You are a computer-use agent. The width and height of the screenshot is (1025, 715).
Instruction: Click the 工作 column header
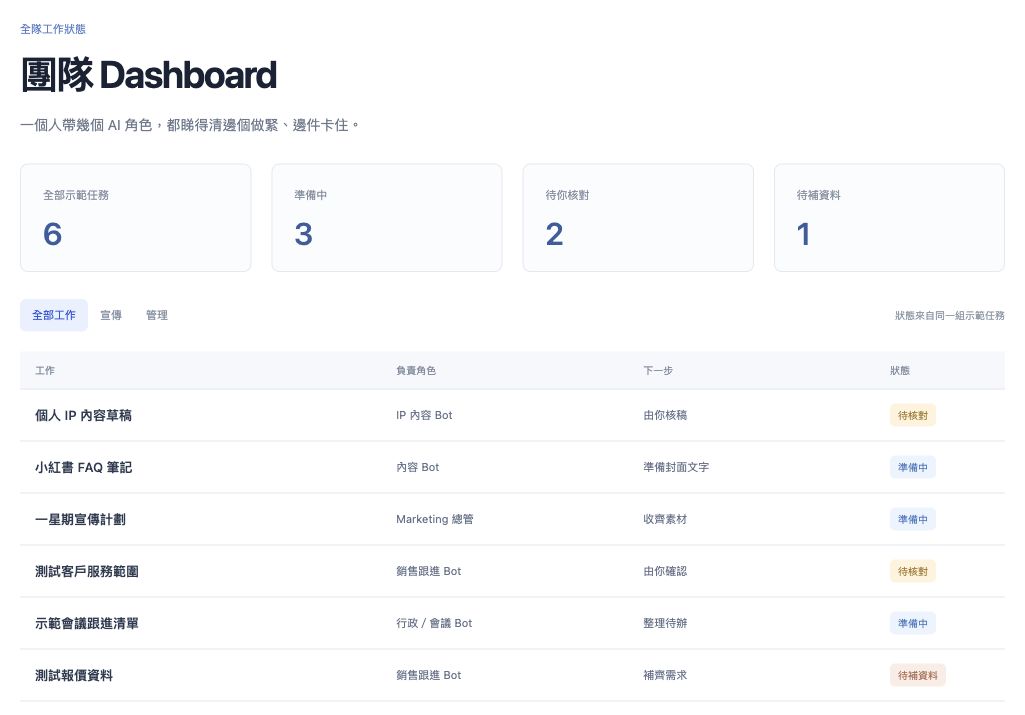45,371
